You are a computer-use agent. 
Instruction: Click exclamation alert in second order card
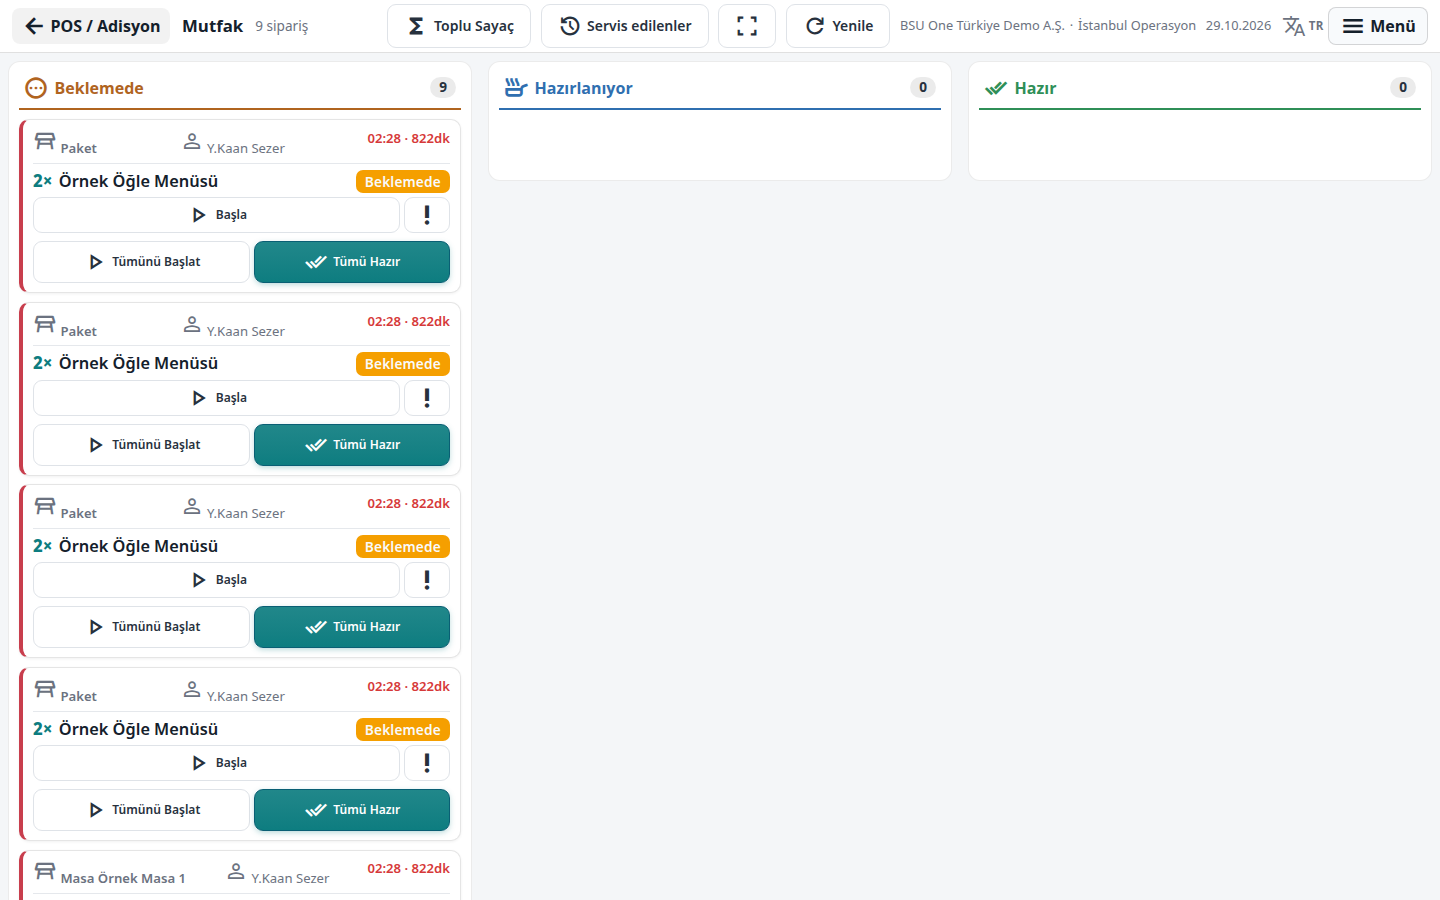click(x=427, y=398)
